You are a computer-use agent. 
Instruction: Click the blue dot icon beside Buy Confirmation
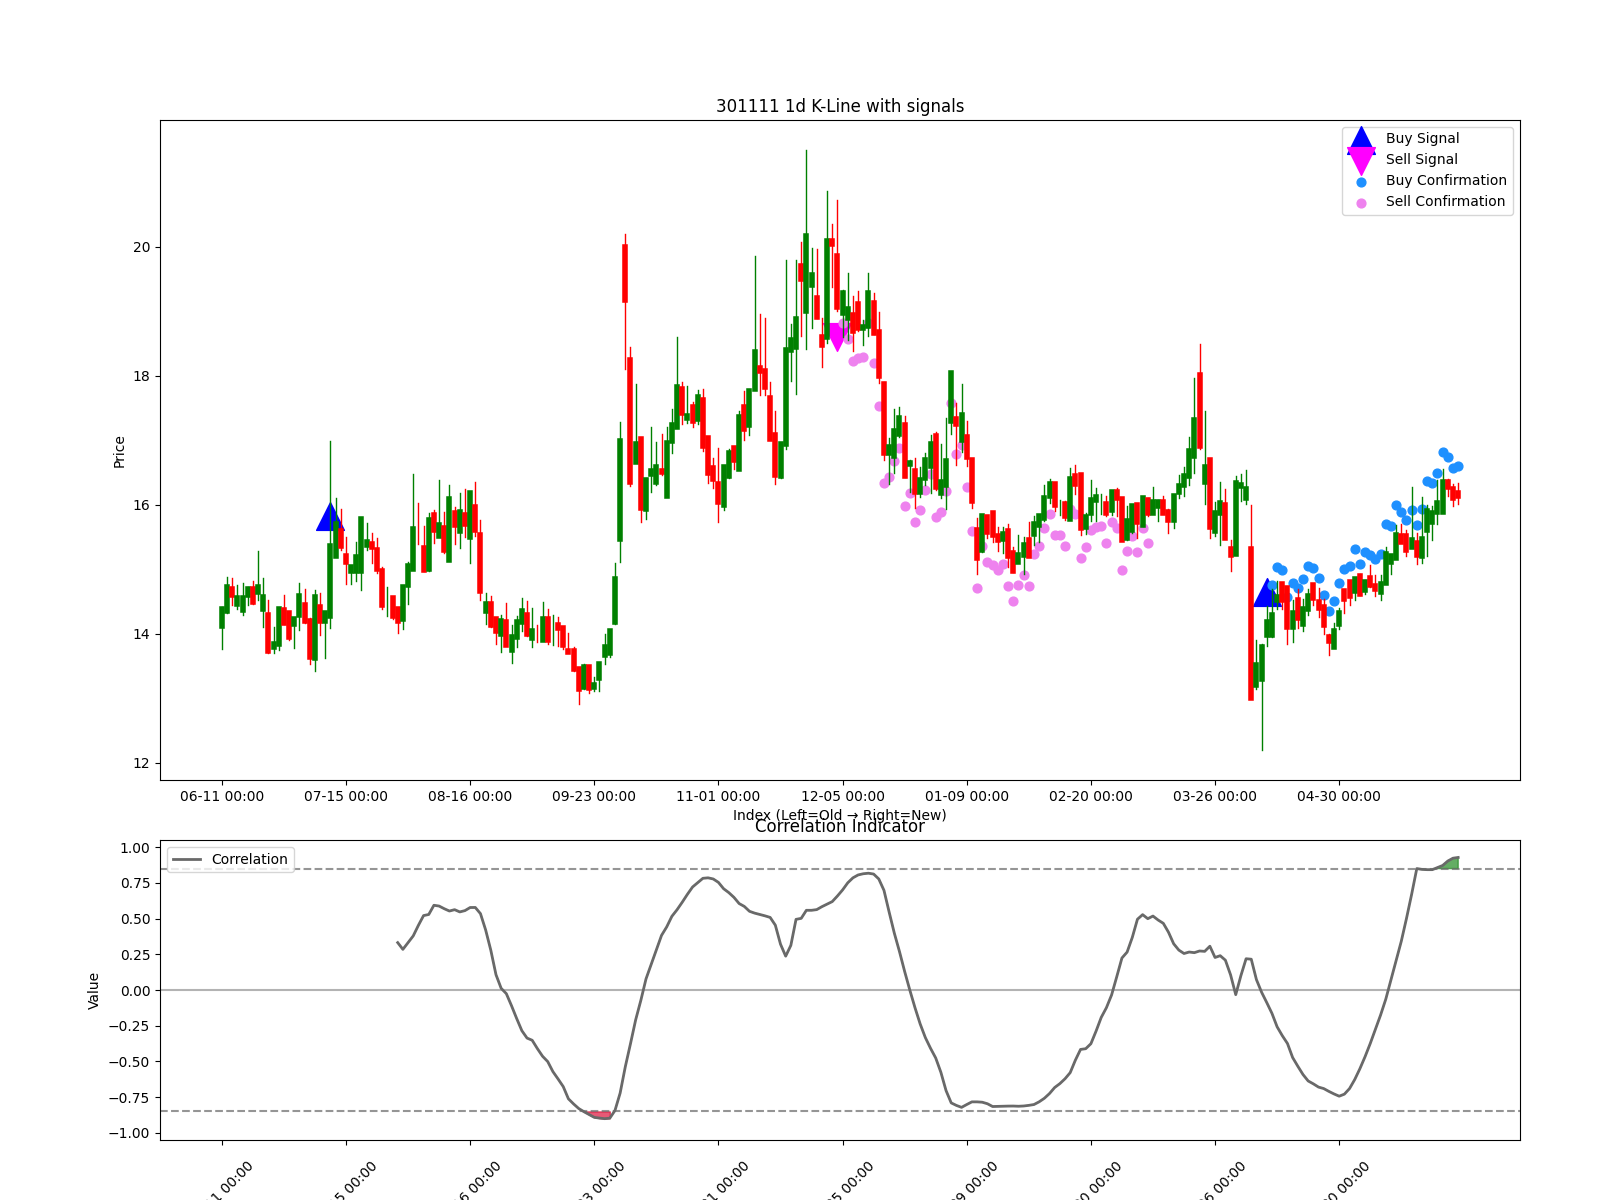click(1361, 182)
